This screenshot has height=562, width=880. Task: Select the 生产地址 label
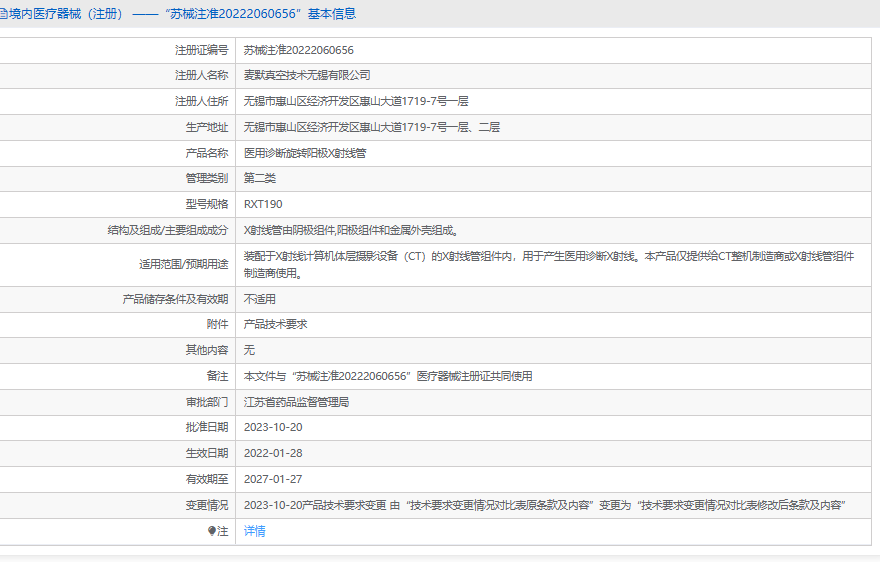coord(207,127)
